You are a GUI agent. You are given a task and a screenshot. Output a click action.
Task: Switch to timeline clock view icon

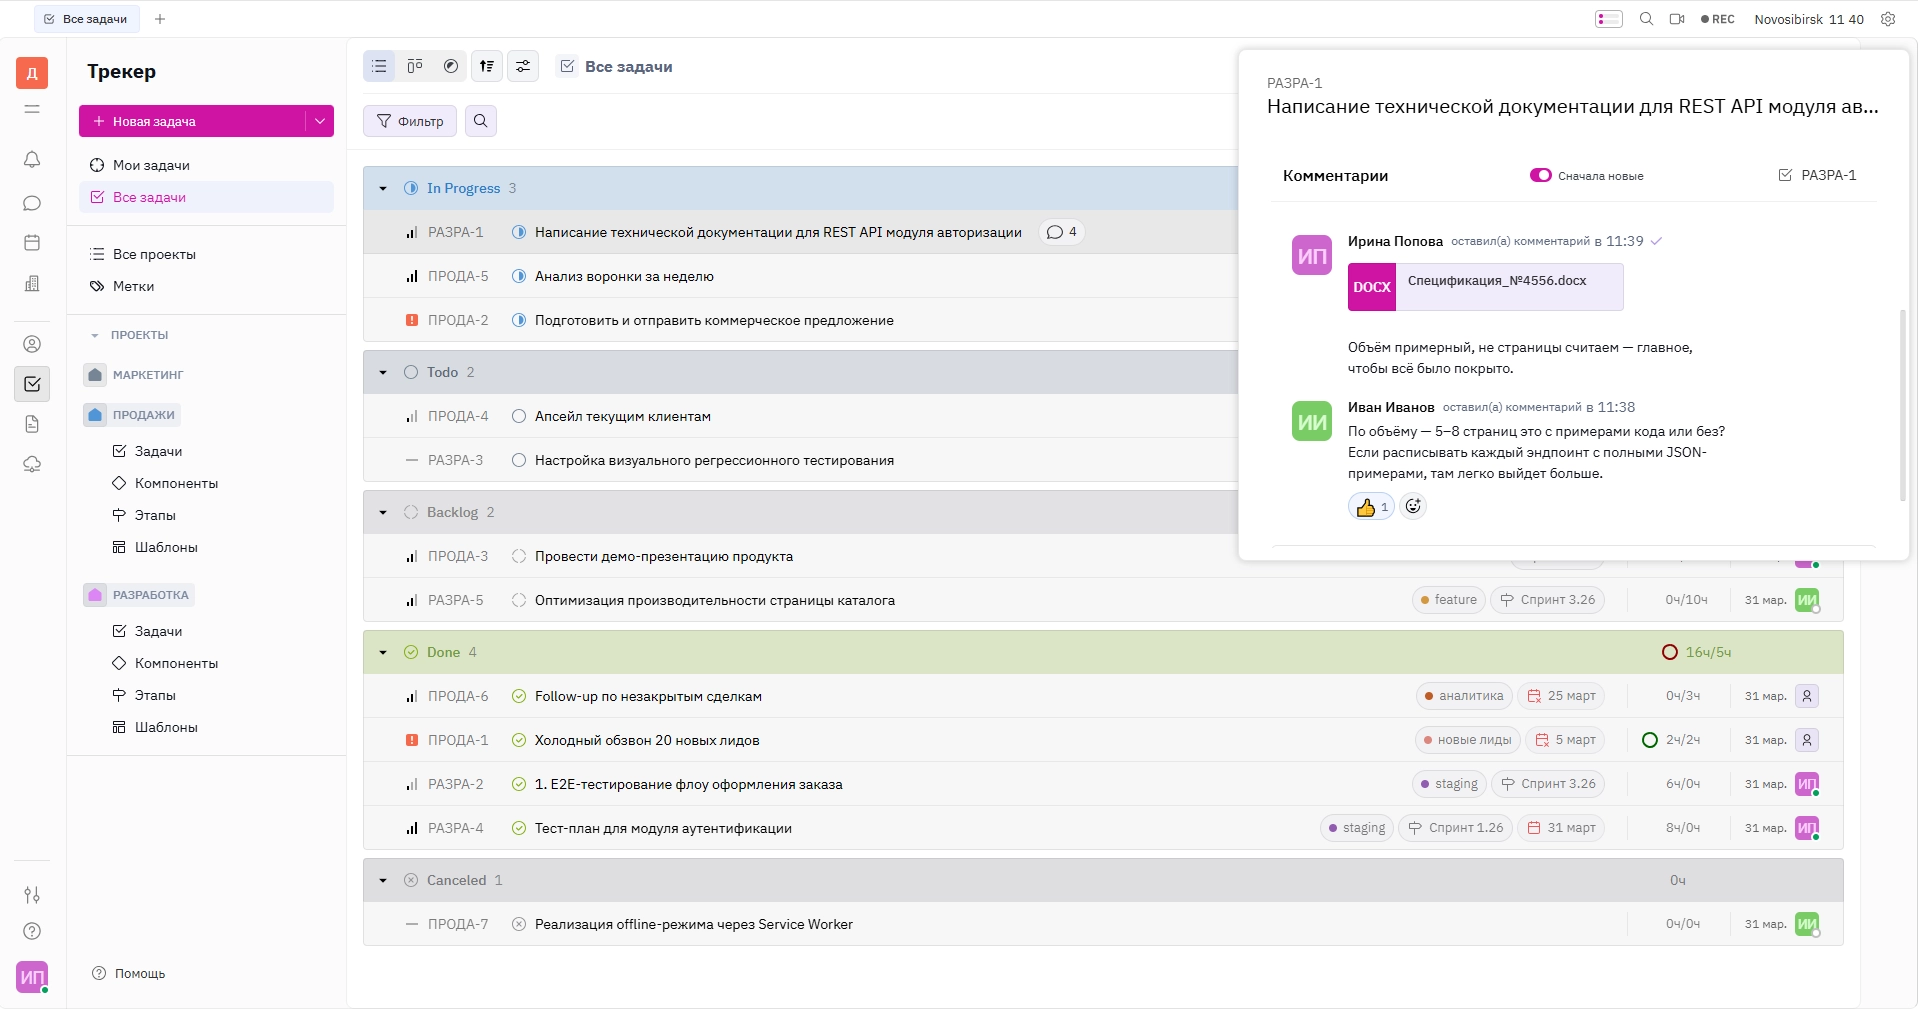[x=451, y=66]
